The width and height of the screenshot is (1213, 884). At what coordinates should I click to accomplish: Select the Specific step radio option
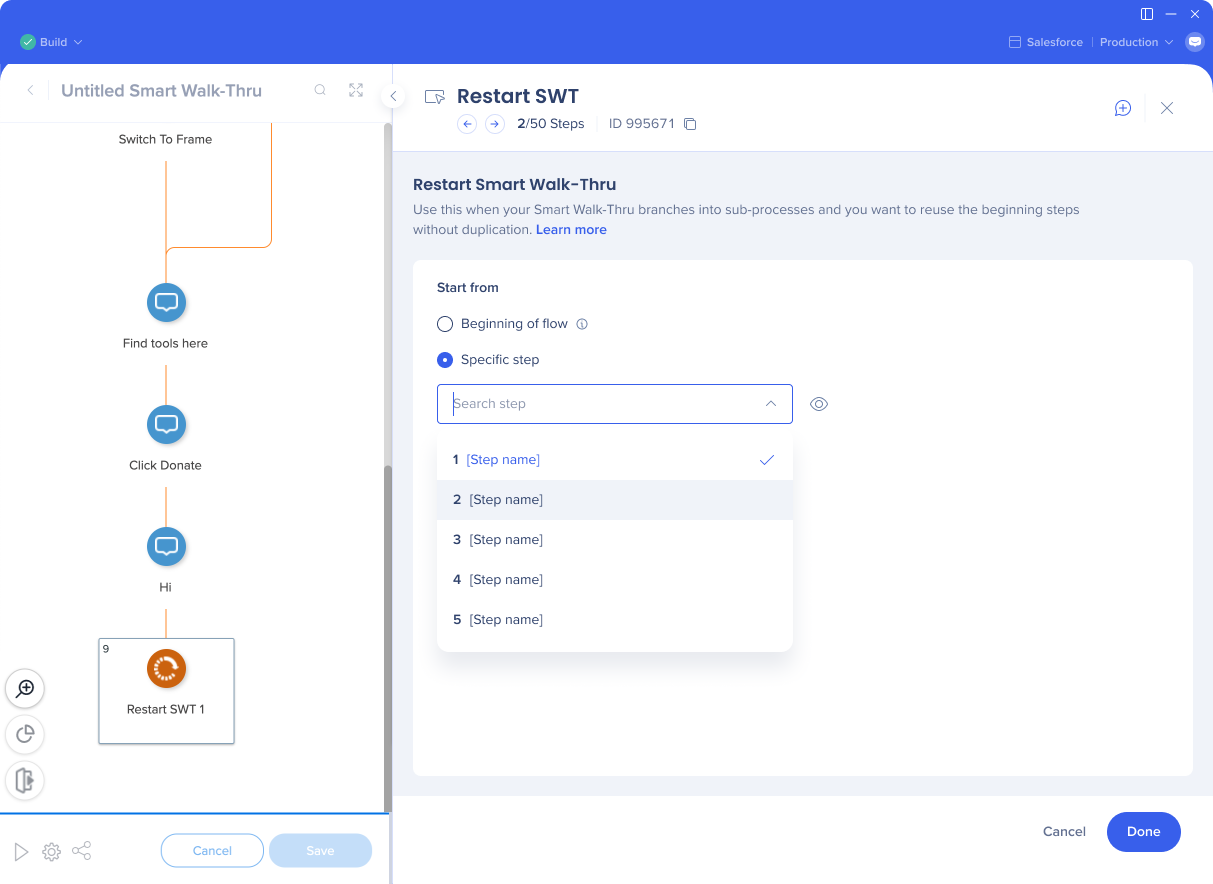[445, 360]
